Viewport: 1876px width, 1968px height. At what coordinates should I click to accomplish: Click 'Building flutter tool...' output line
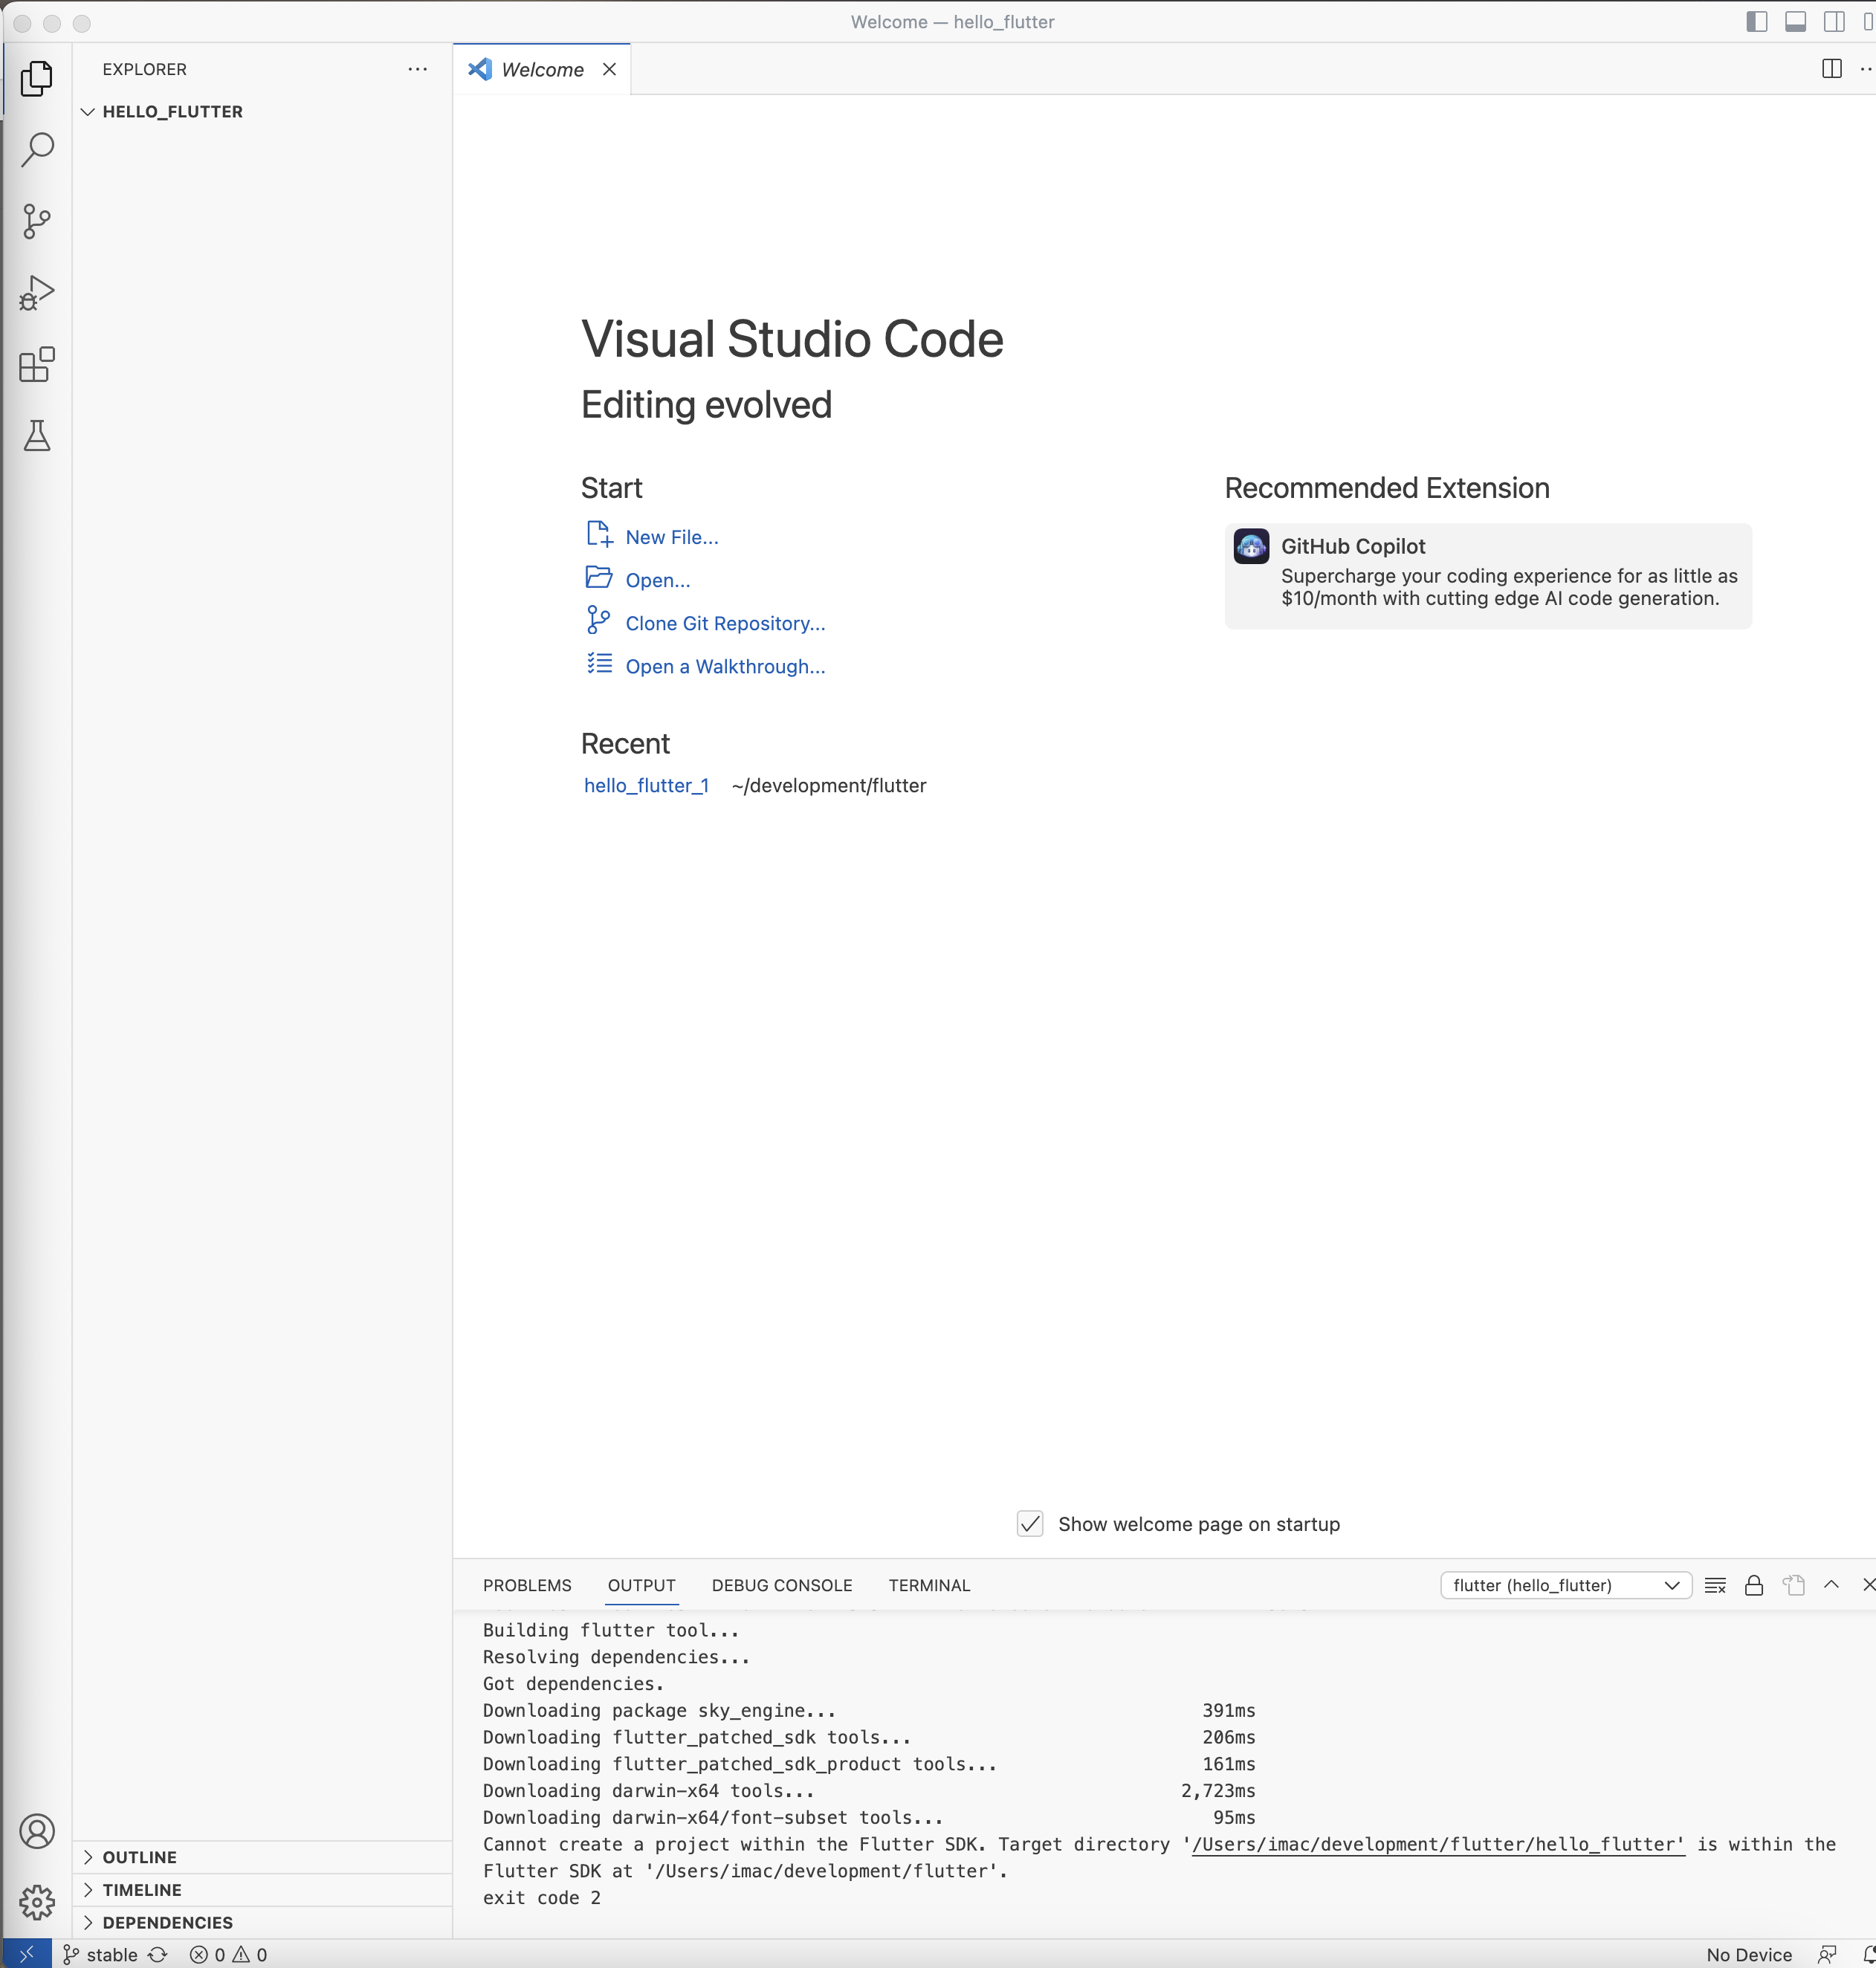pos(611,1630)
